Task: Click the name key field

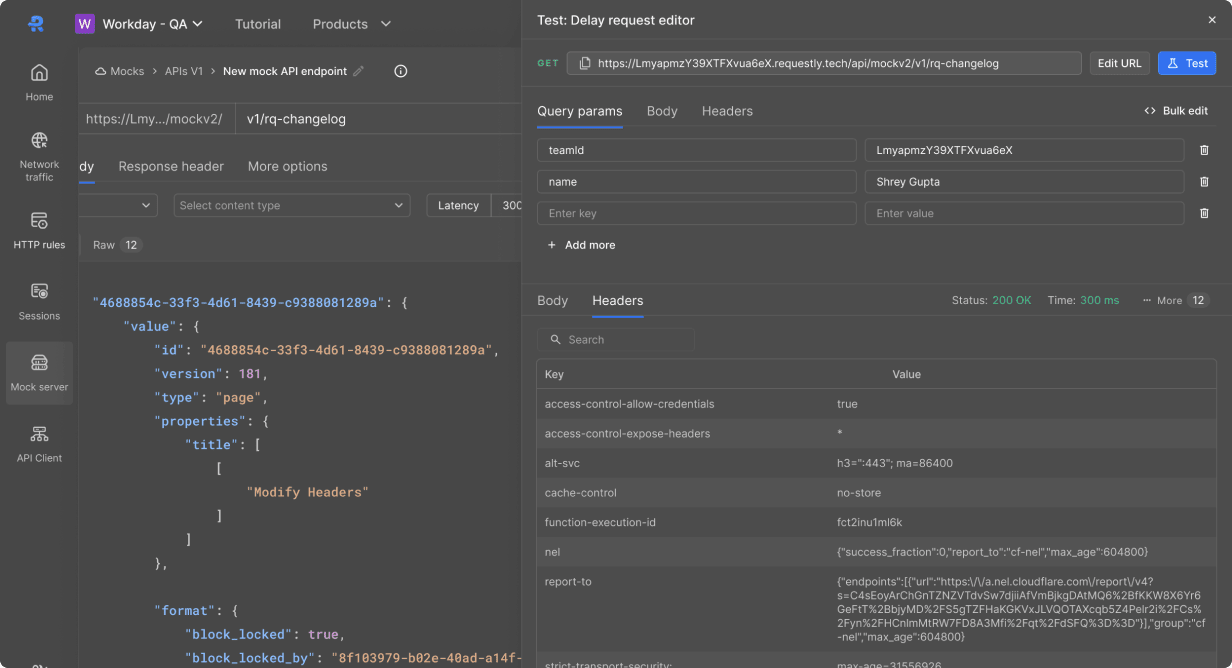Action: pyautogui.click(x=697, y=182)
